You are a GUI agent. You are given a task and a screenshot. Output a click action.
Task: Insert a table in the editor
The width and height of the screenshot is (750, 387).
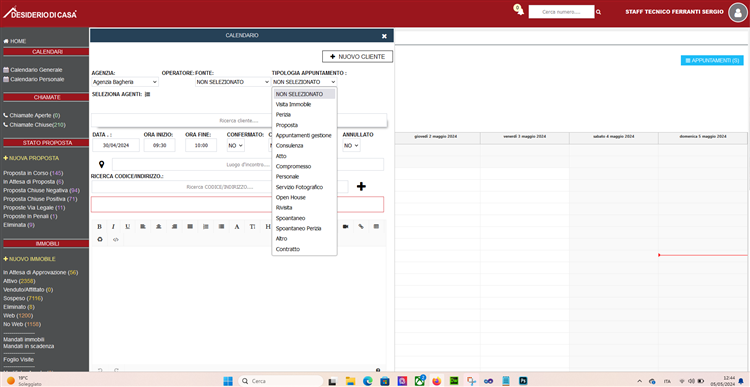tap(376, 226)
